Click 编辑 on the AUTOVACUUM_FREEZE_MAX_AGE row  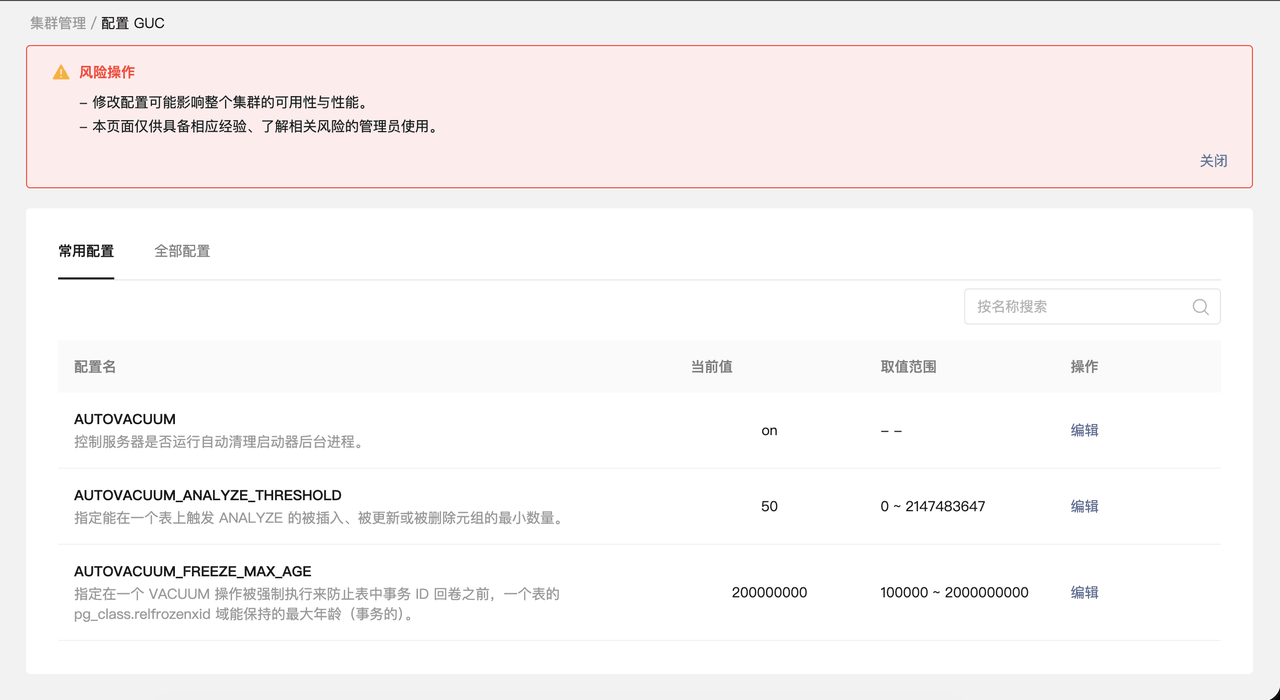point(1084,592)
